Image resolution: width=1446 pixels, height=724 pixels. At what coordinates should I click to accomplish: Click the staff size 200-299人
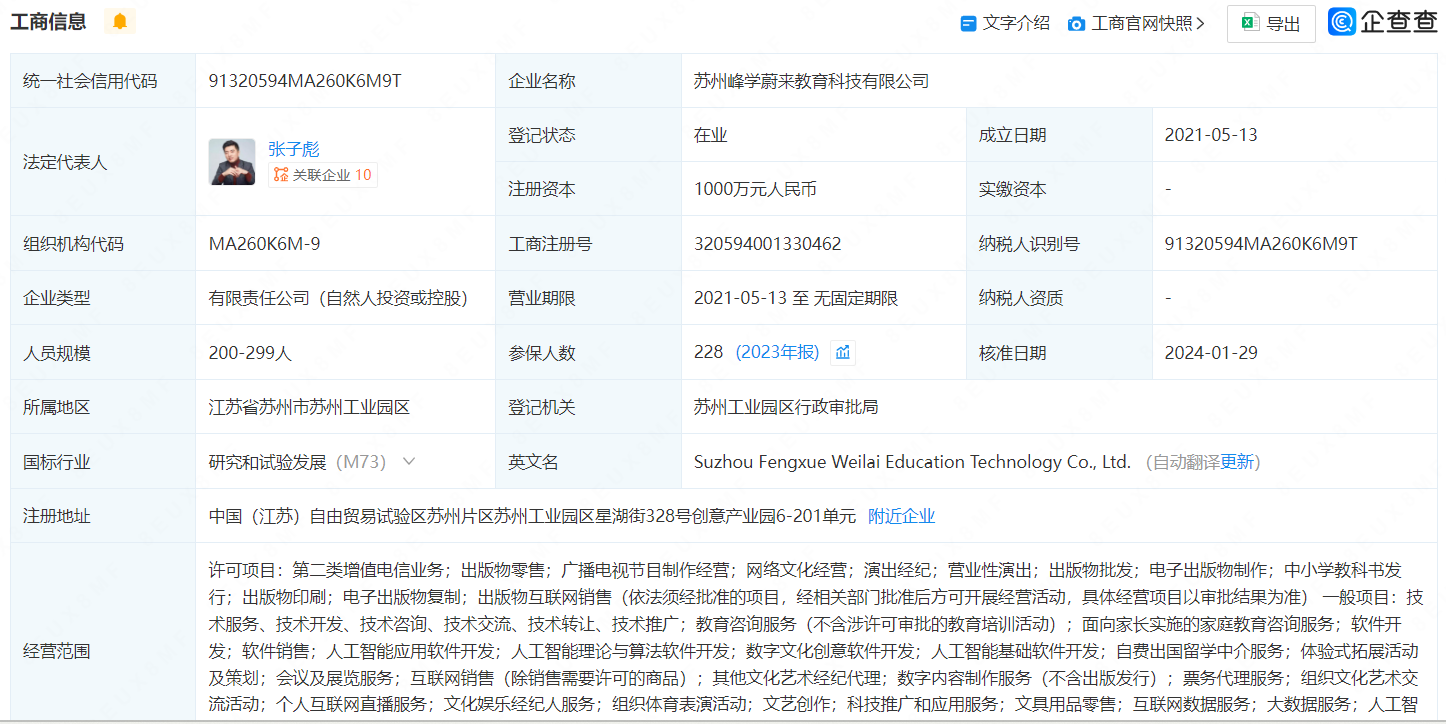pos(250,352)
